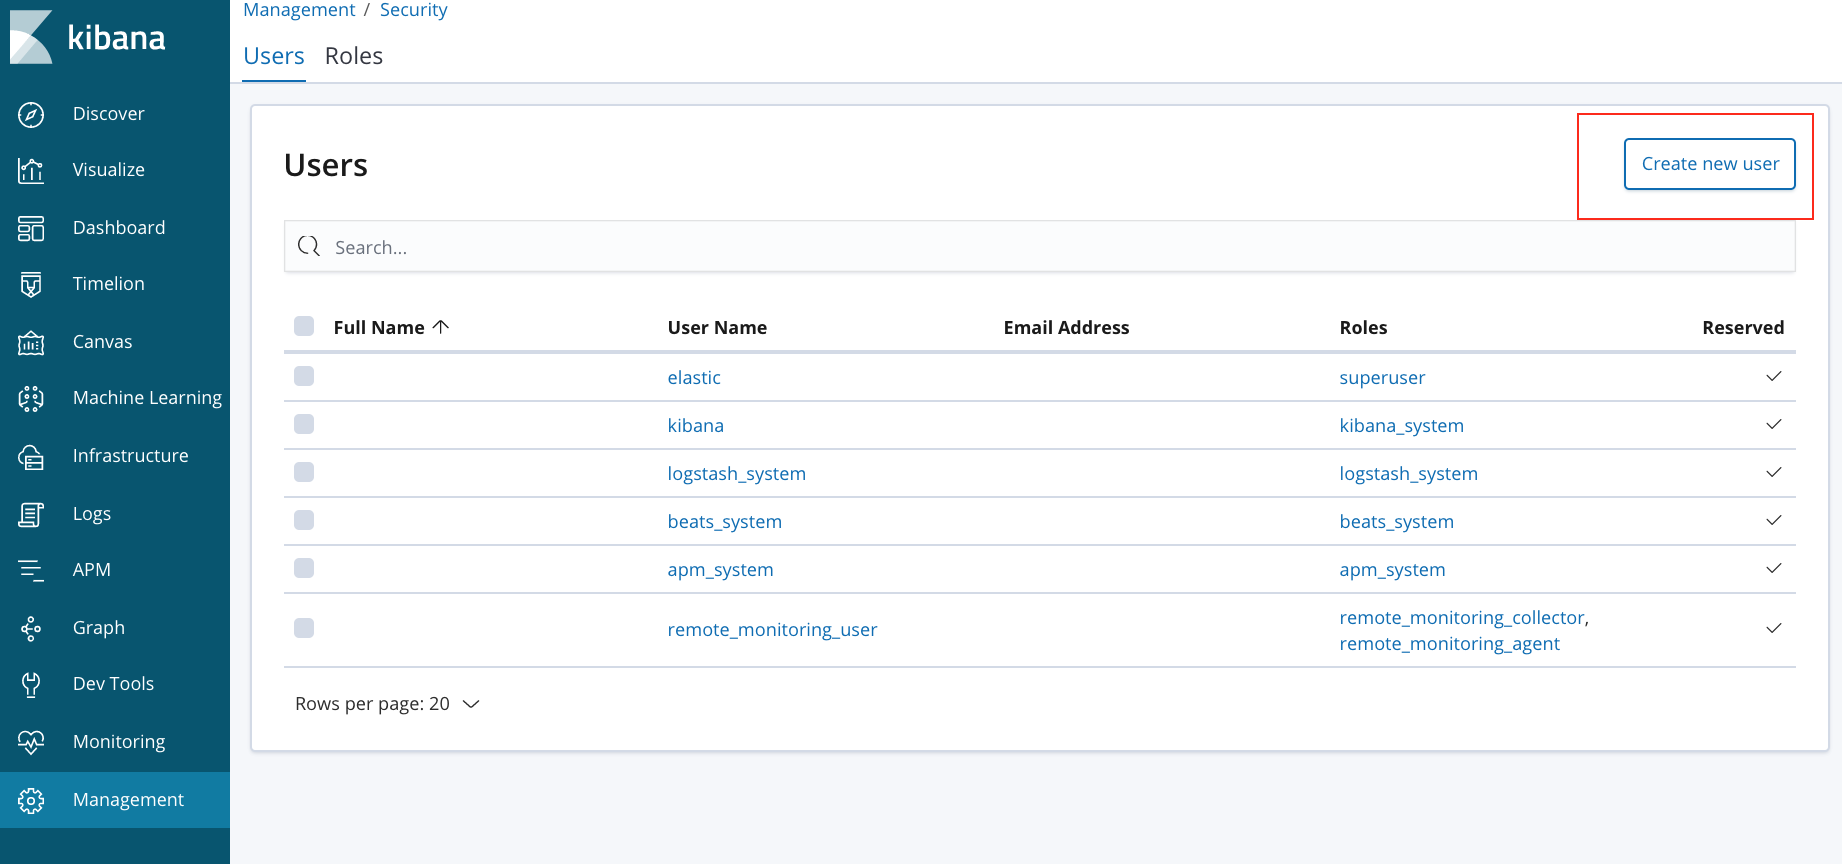This screenshot has width=1842, height=864.
Task: Open the kibana_system role link
Action: point(1402,426)
